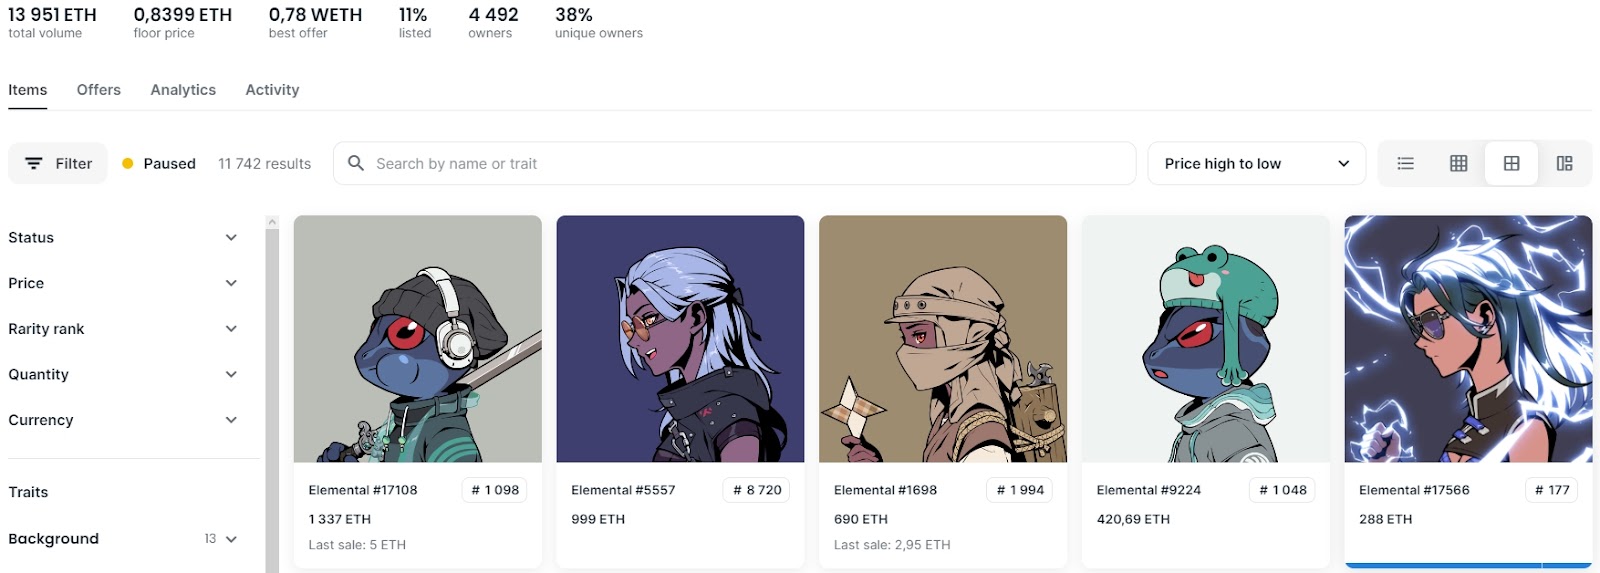Choose the mosaic layout view icon
Screen dimensions: 1600x573
1564,164
